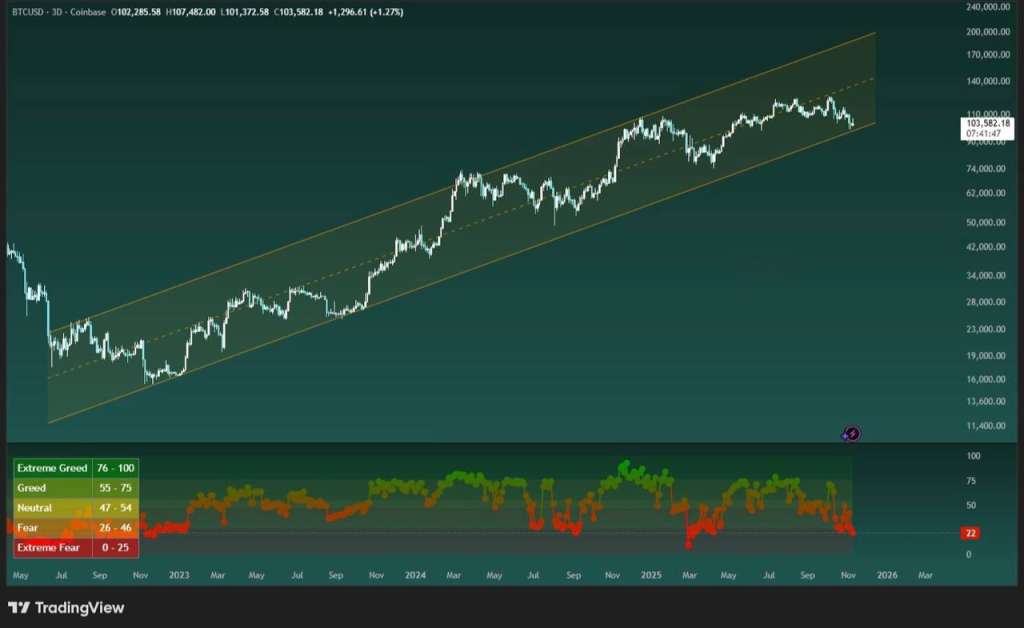Select the red Extreme Fear legend row
Image resolution: width=1024 pixels, height=628 pixels.
(x=76, y=548)
